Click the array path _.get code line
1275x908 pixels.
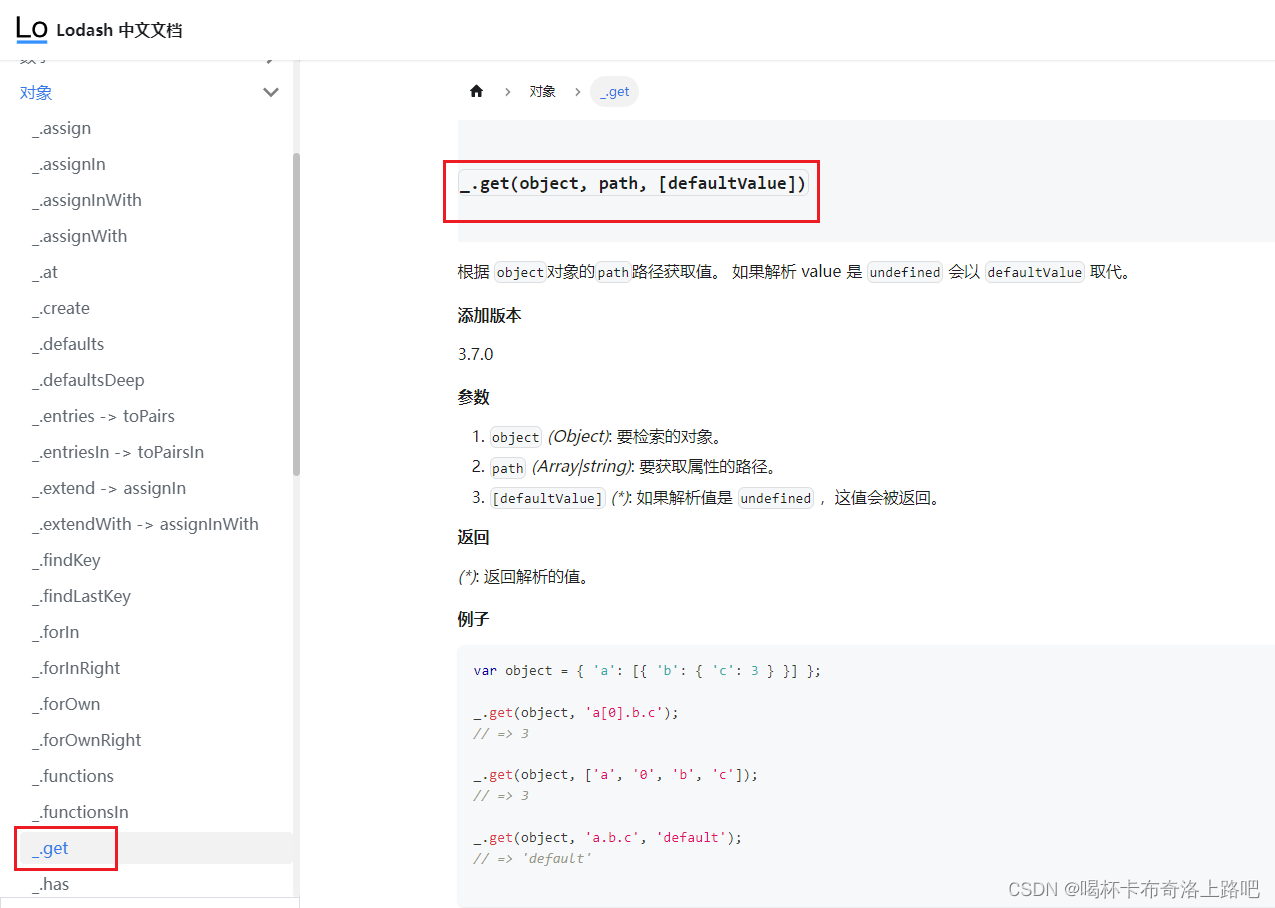coord(616,775)
